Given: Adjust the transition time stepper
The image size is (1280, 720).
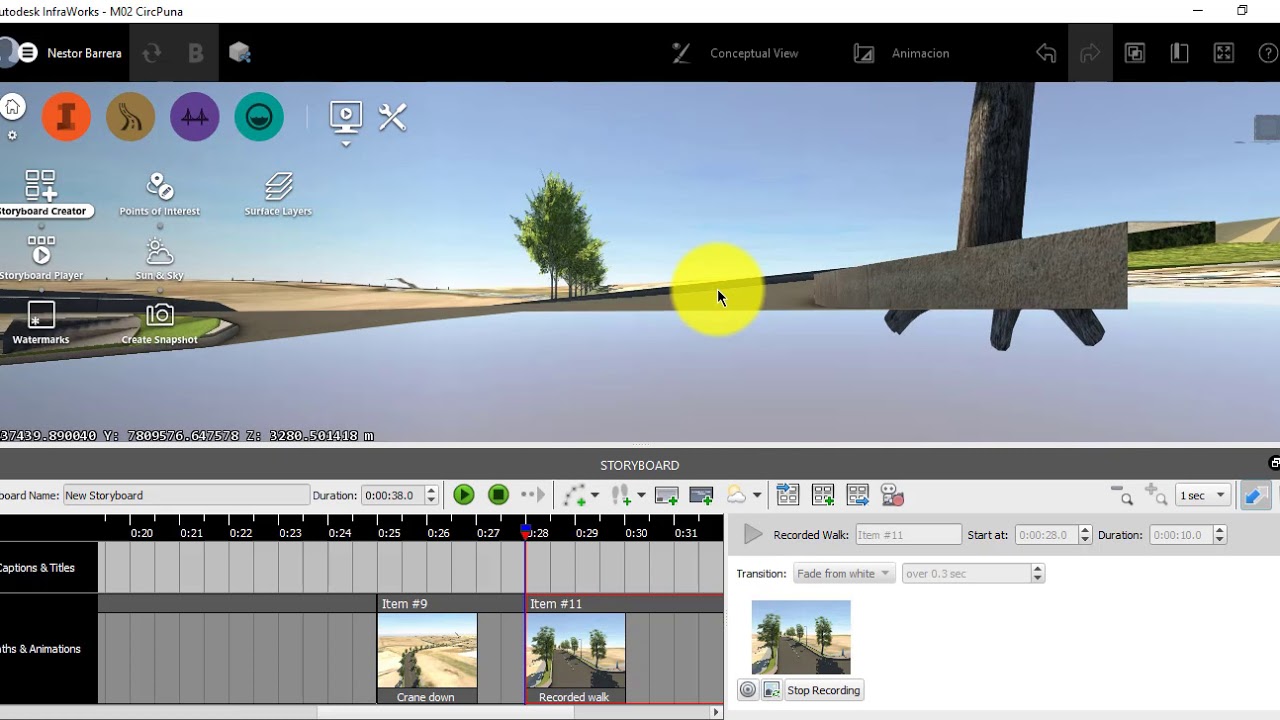Looking at the screenshot, I should 1037,573.
